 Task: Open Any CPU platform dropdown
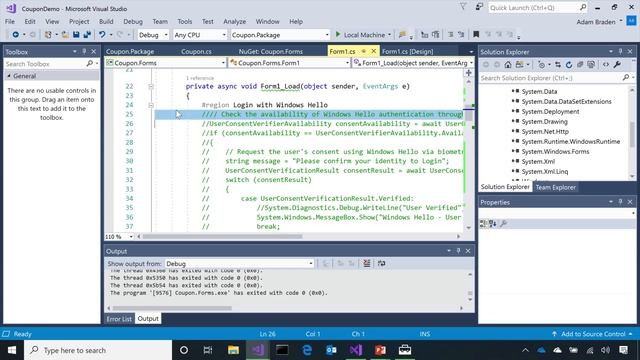click(199, 35)
